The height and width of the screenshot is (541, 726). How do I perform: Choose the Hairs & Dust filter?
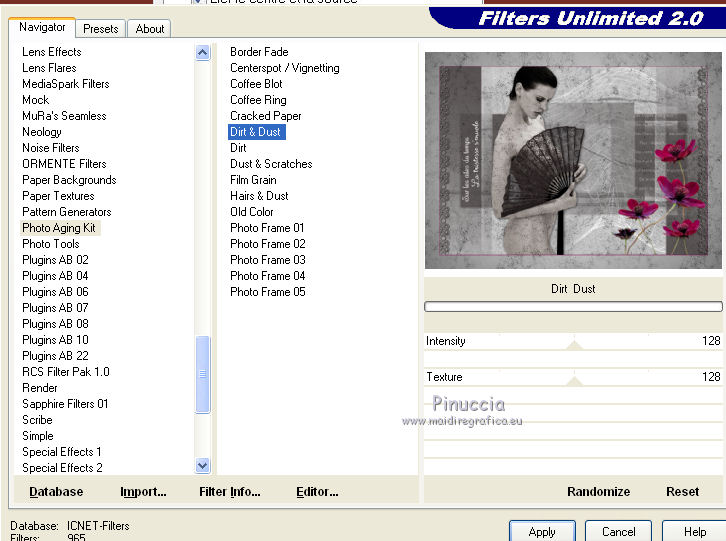(x=259, y=196)
